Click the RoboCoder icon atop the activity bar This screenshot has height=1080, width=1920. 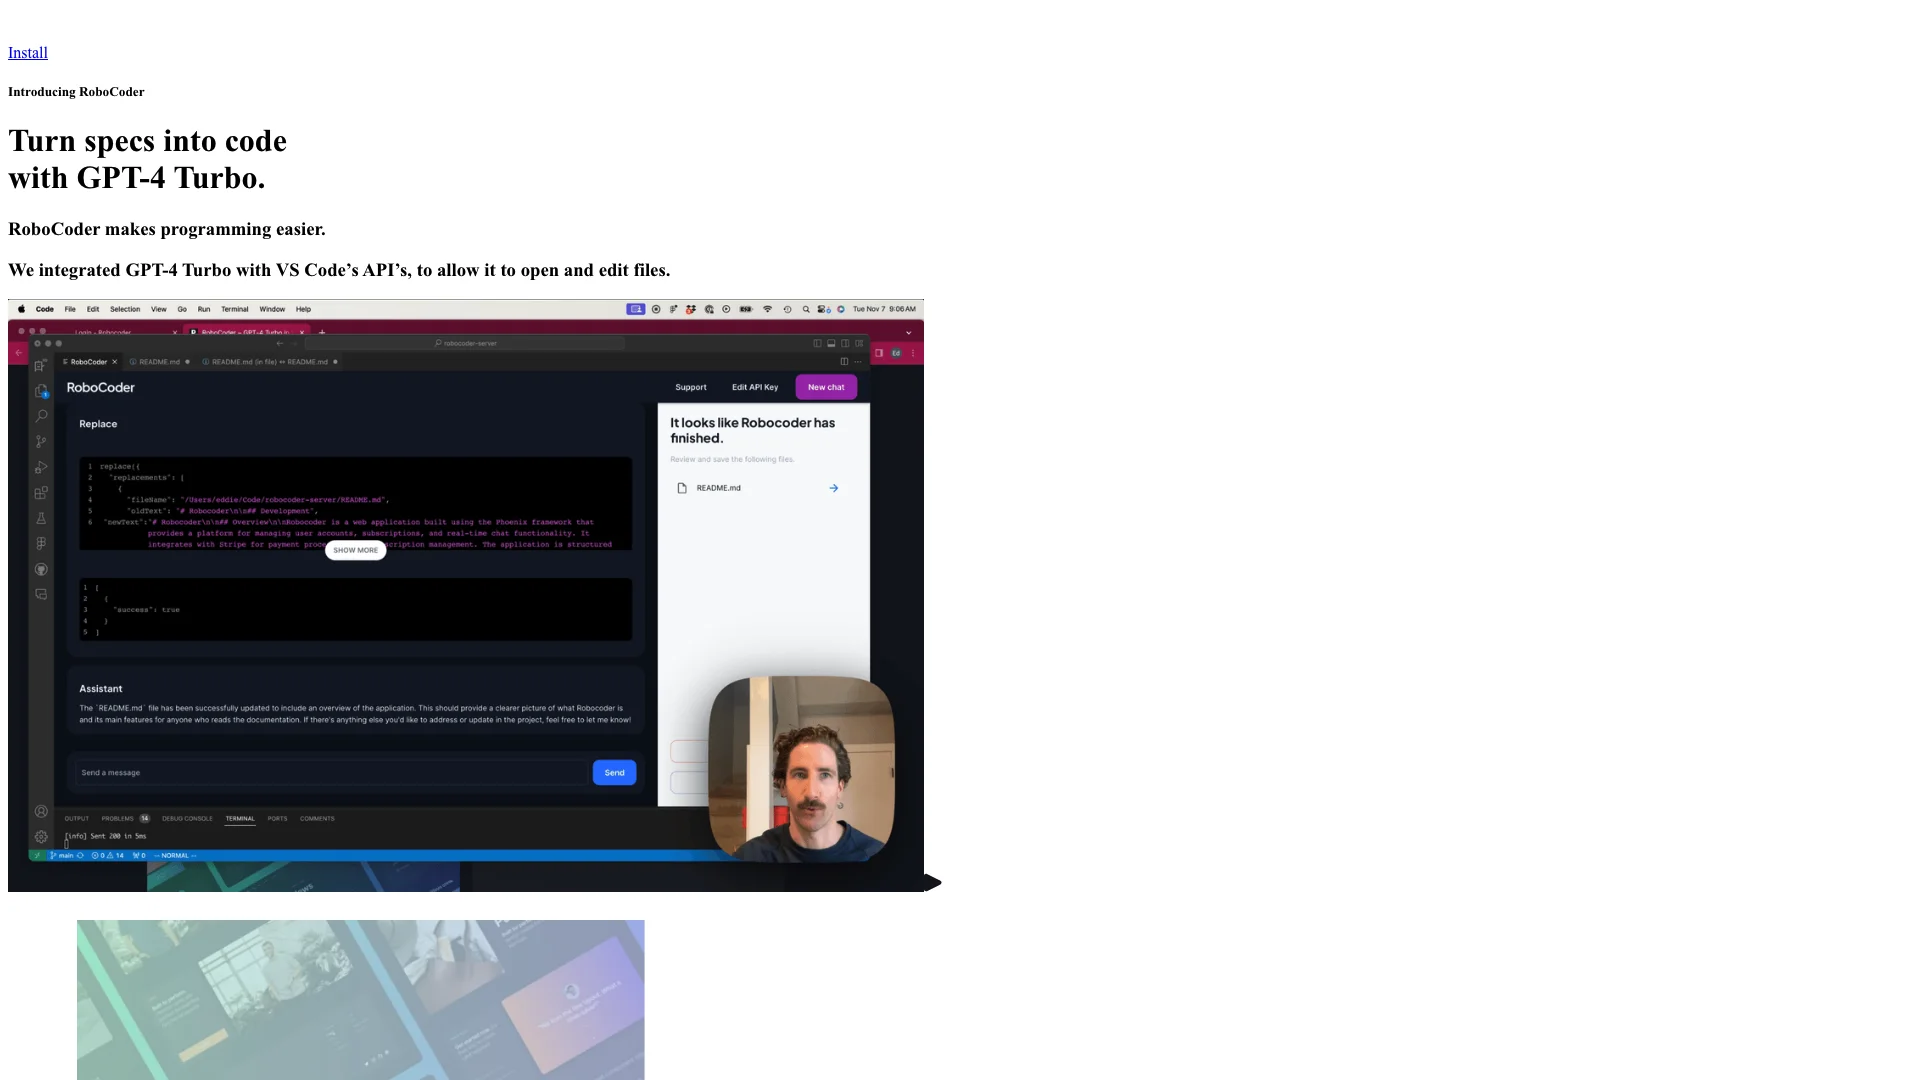point(41,365)
